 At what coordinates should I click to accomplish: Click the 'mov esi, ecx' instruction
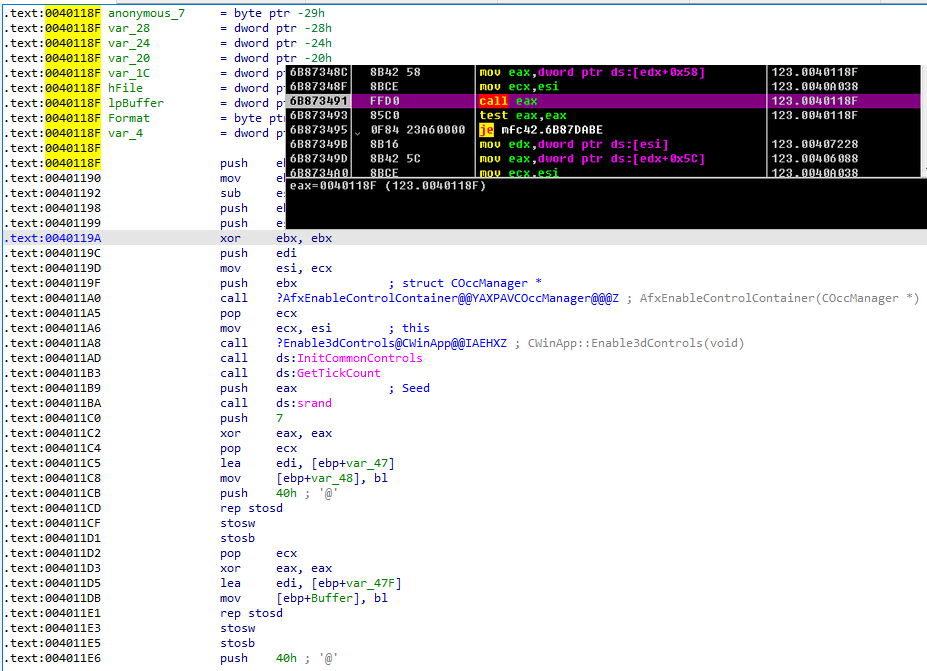(x=275, y=268)
